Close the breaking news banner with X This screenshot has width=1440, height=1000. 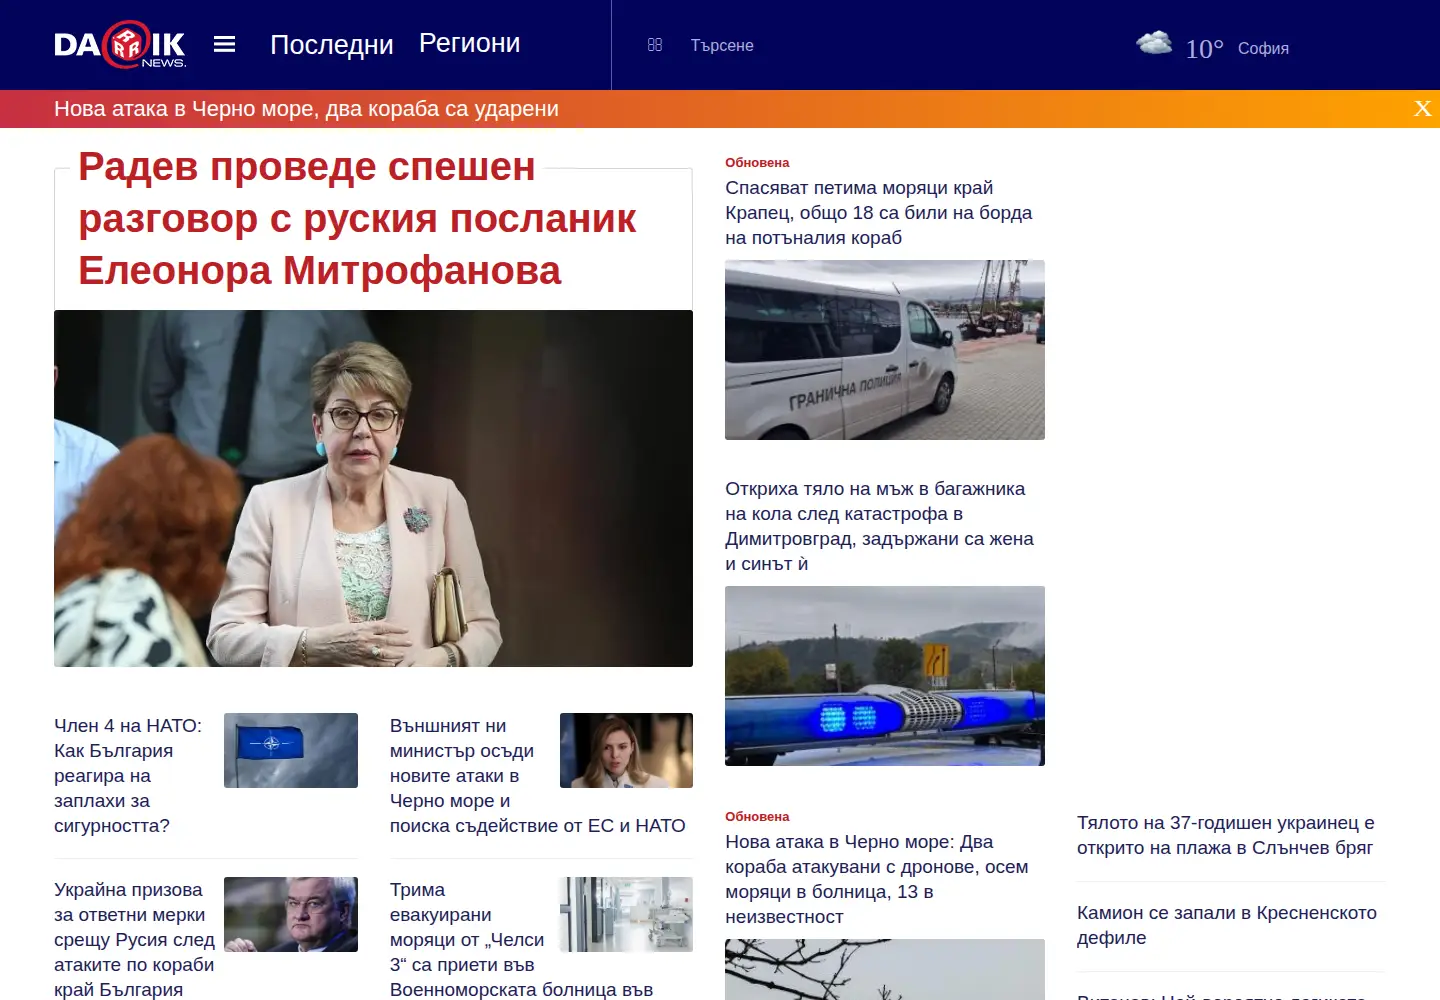pyautogui.click(x=1422, y=109)
